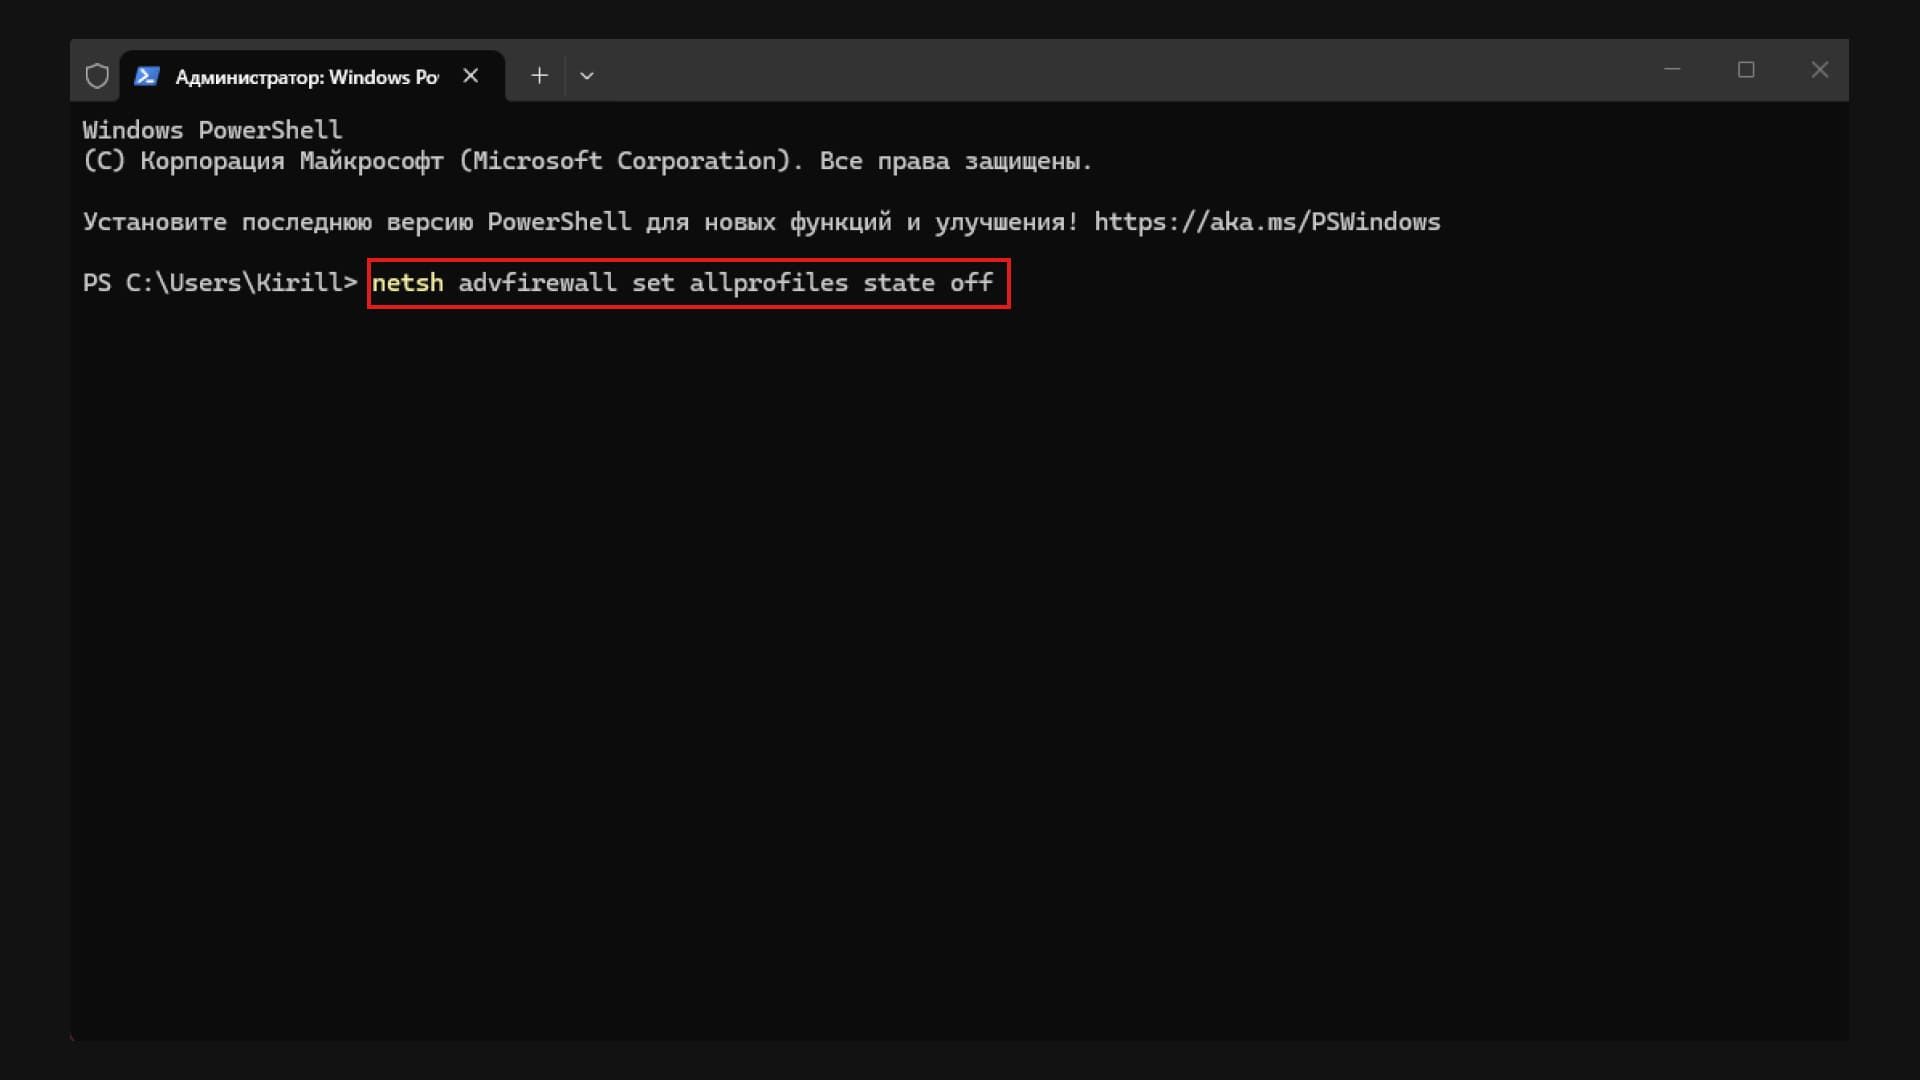Screen dimensions: 1920x1080
Task: Click the Установите последнюю версию message text
Action: click(580, 222)
